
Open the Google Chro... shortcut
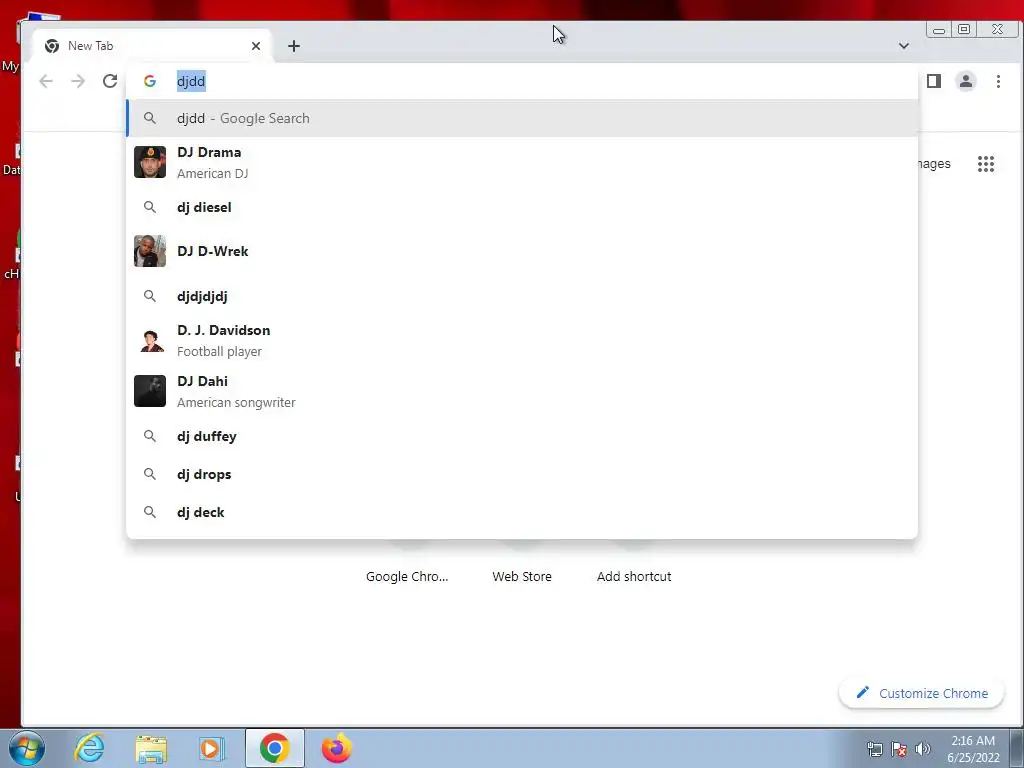(407, 576)
